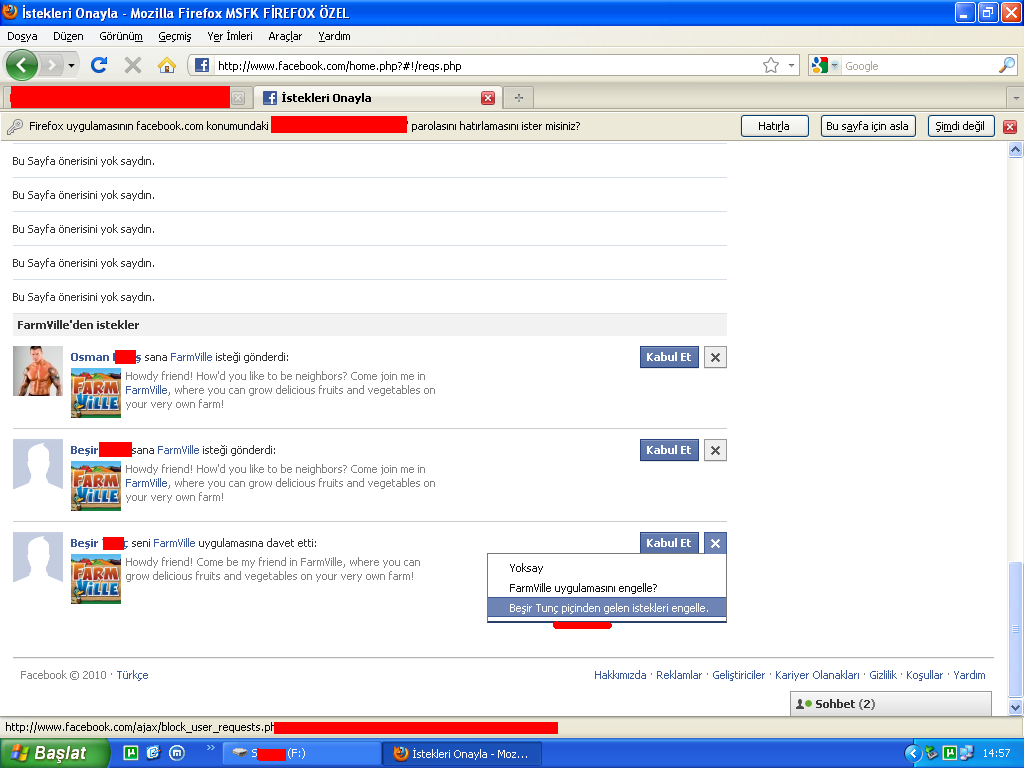Click the Türkçe language link
This screenshot has height=768, width=1024.
click(x=133, y=675)
